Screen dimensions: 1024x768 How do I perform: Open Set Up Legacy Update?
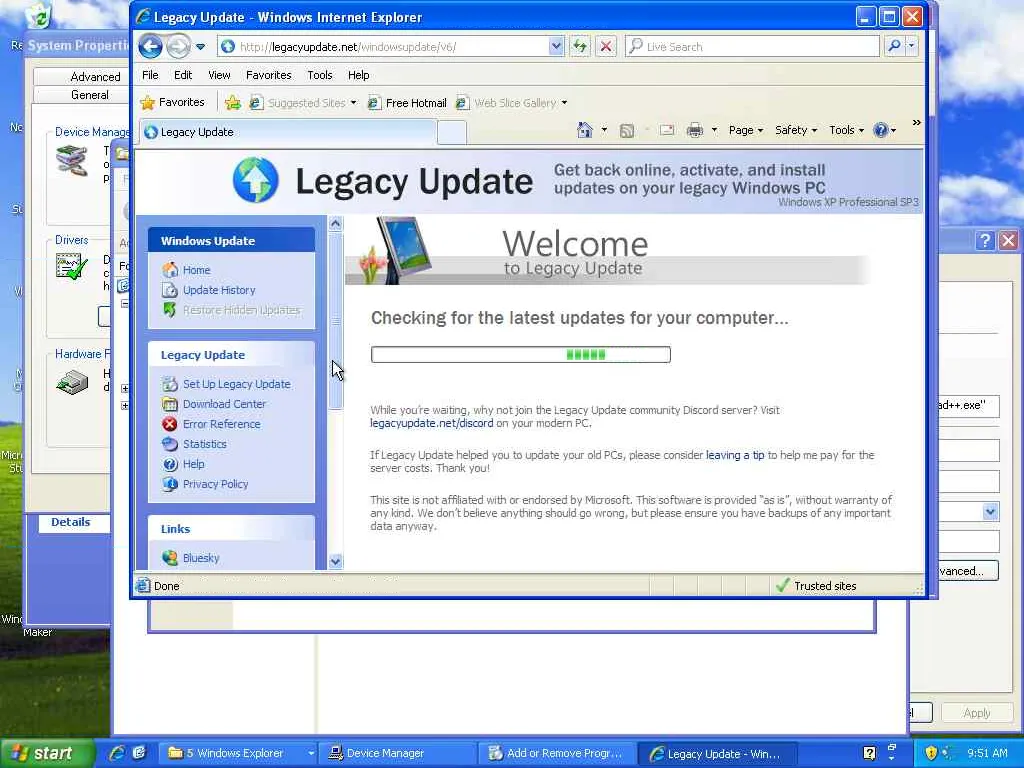pos(236,384)
